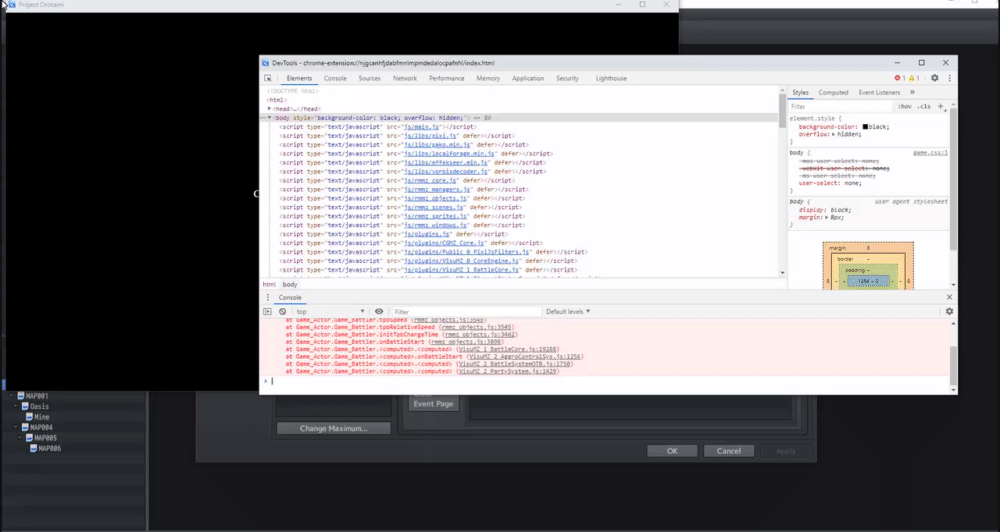Click the black background-color swatch

pos(865,127)
